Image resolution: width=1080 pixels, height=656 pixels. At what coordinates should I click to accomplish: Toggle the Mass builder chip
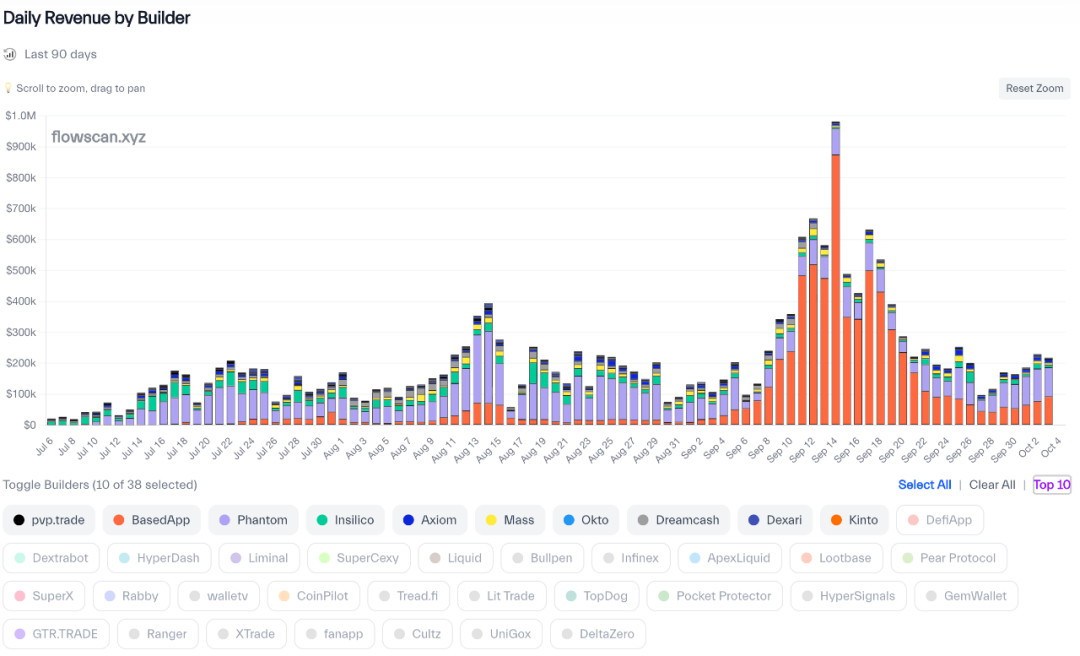pyautogui.click(x=509, y=520)
